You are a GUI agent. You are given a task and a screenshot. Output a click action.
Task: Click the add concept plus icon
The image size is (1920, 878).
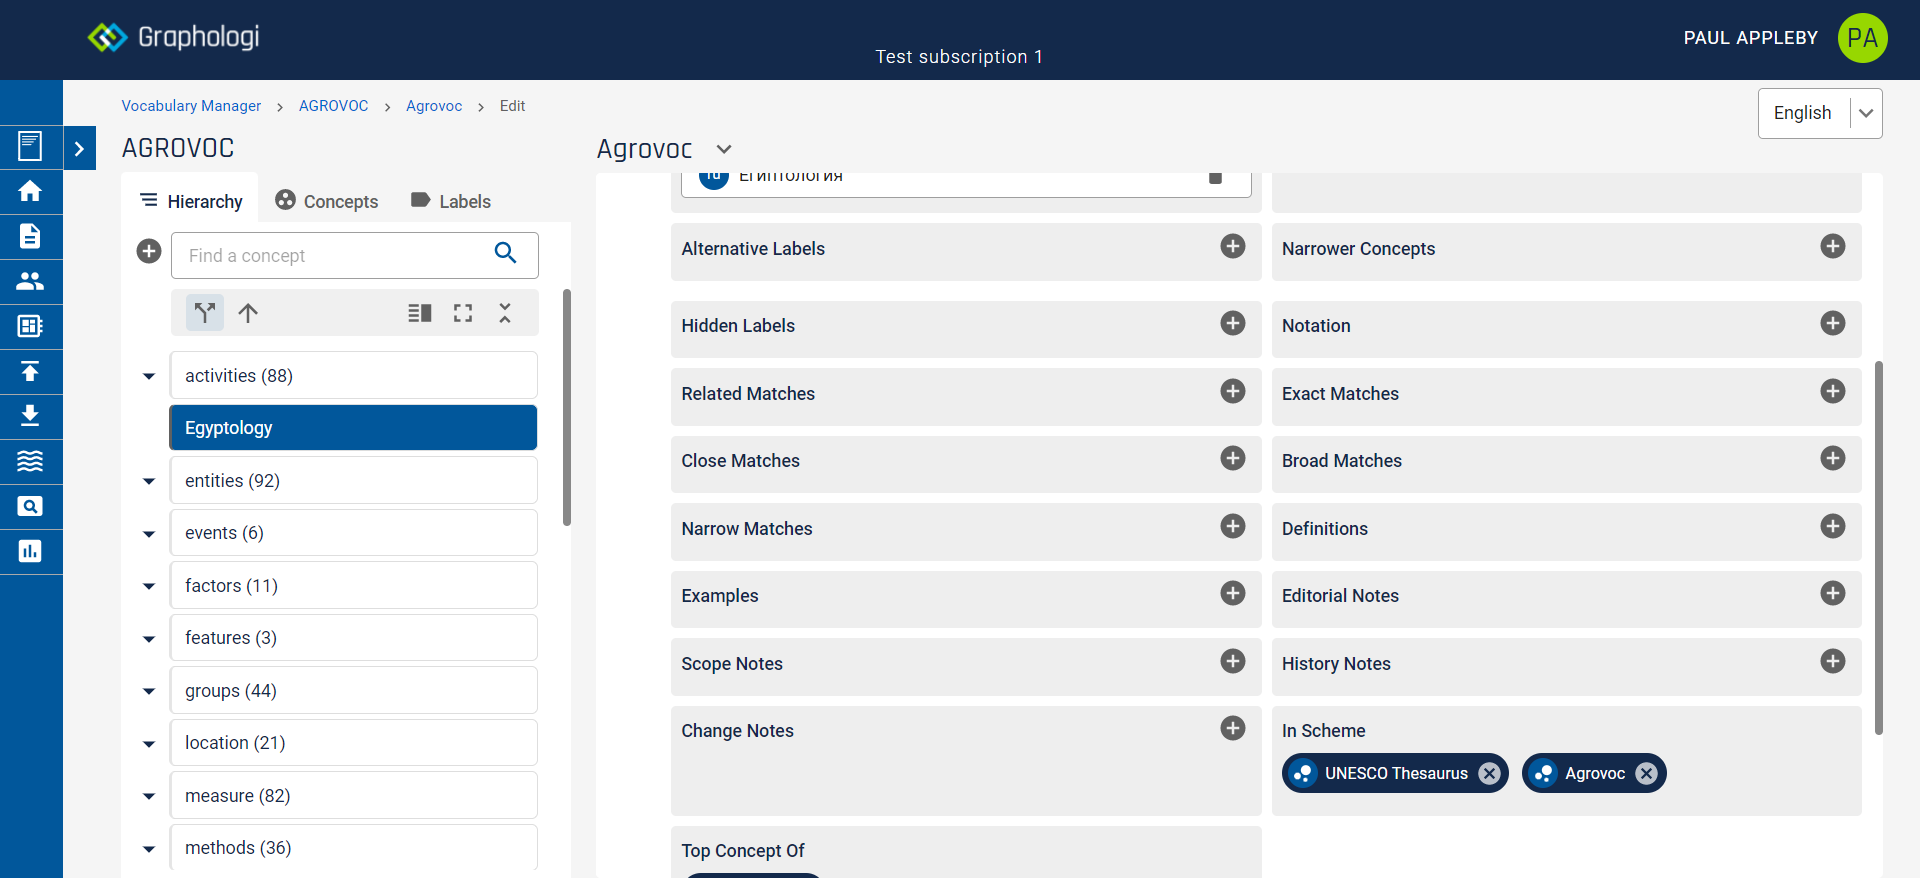click(x=149, y=251)
